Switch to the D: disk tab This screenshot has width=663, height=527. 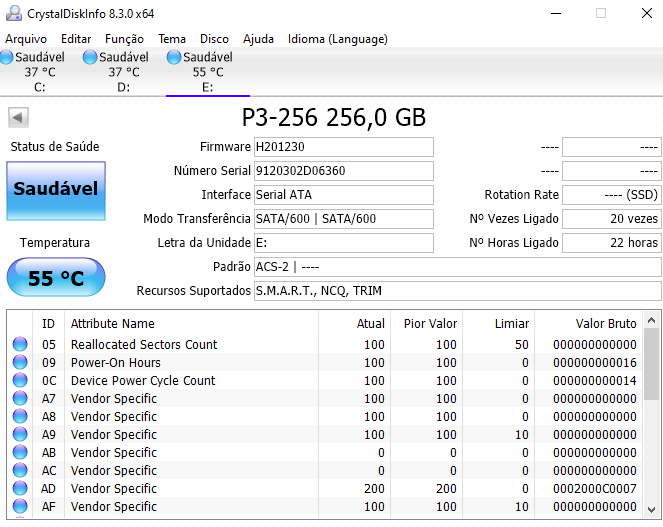(123, 72)
